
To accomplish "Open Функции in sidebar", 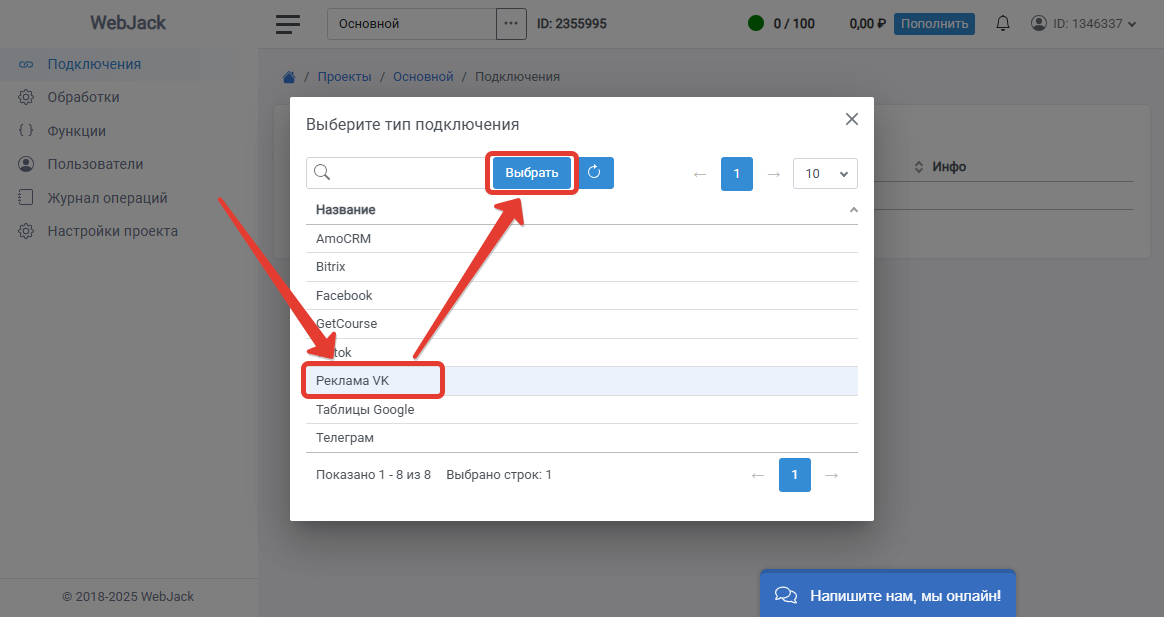I will [76, 131].
